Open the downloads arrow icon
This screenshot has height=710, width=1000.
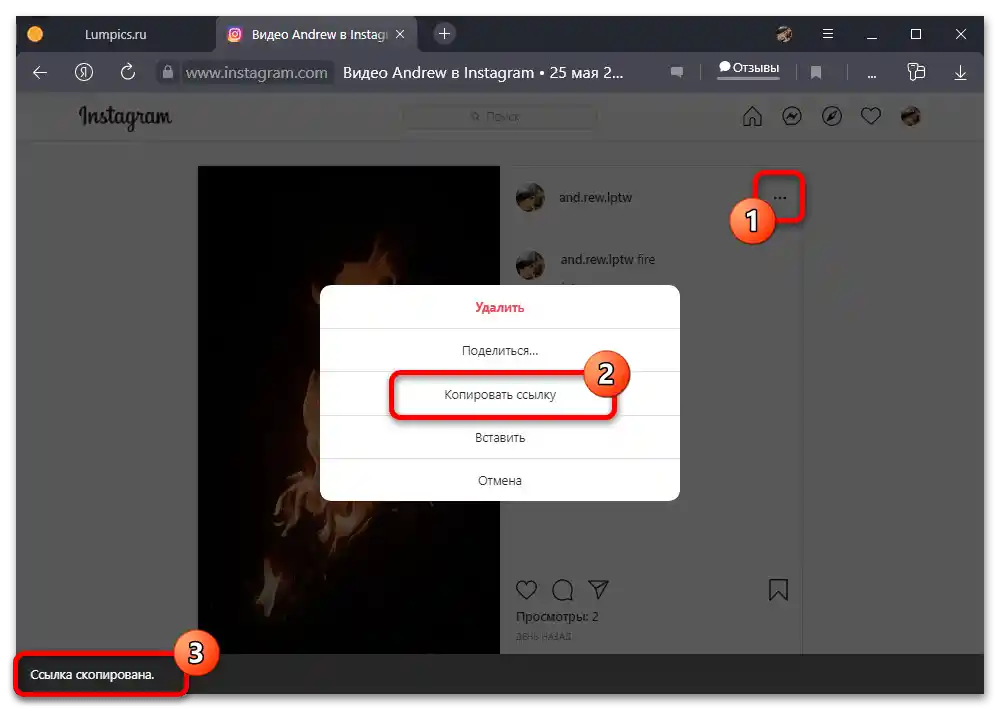tap(960, 73)
